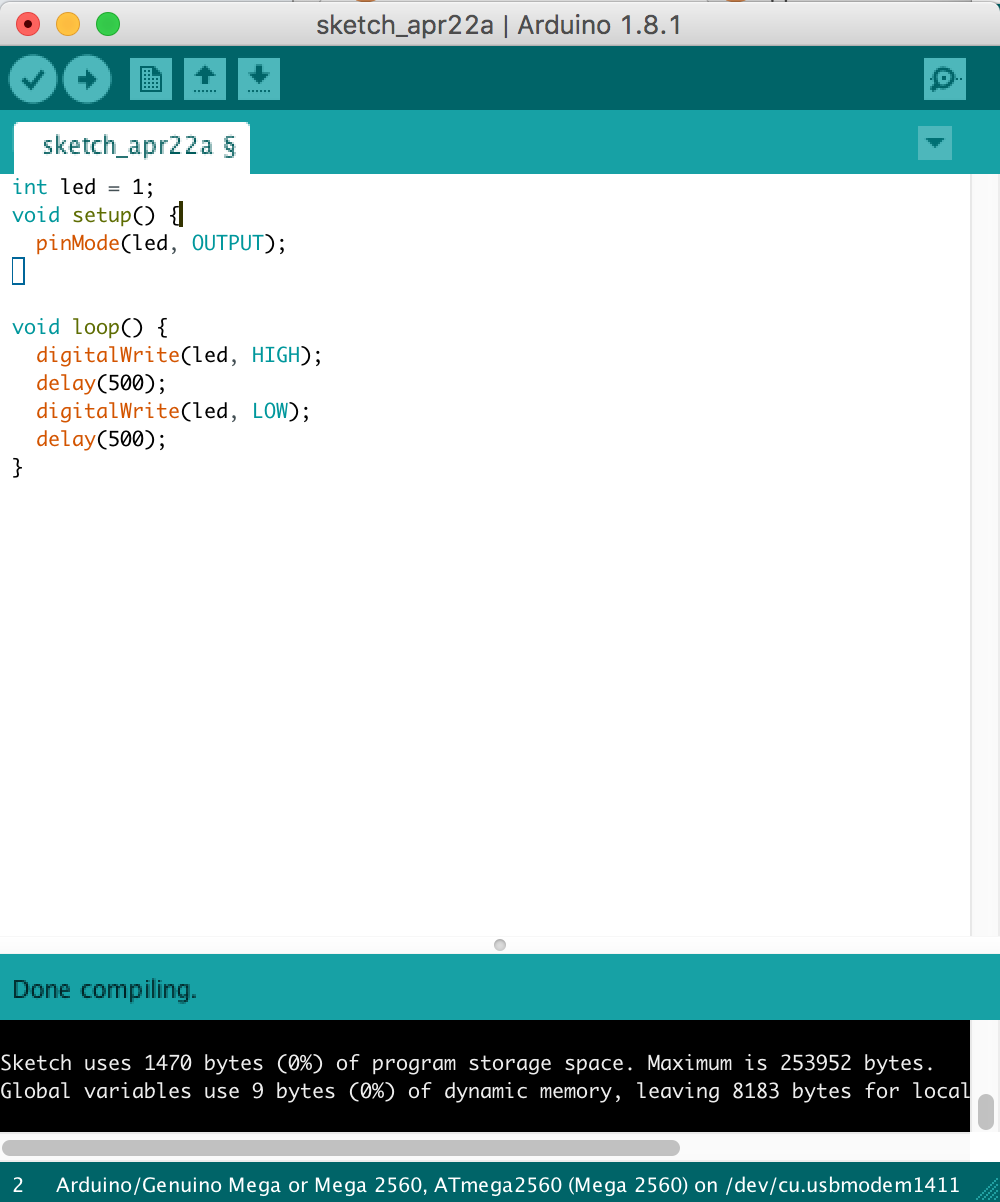Open the tab options dropdown arrow
The width and height of the screenshot is (1000, 1202).
[934, 143]
